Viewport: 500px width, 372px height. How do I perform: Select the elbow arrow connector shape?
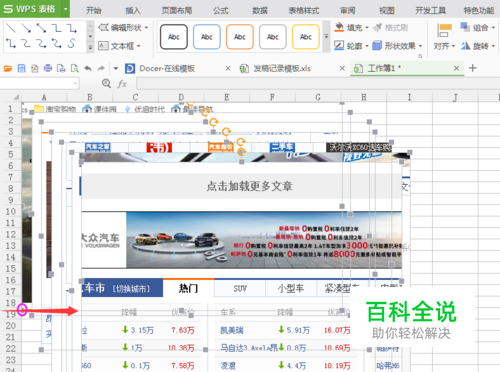click(x=72, y=28)
